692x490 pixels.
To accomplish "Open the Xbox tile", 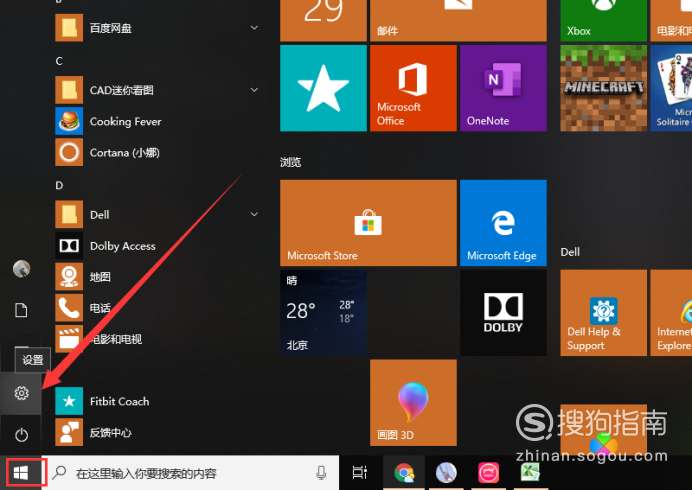I will click(603, 20).
